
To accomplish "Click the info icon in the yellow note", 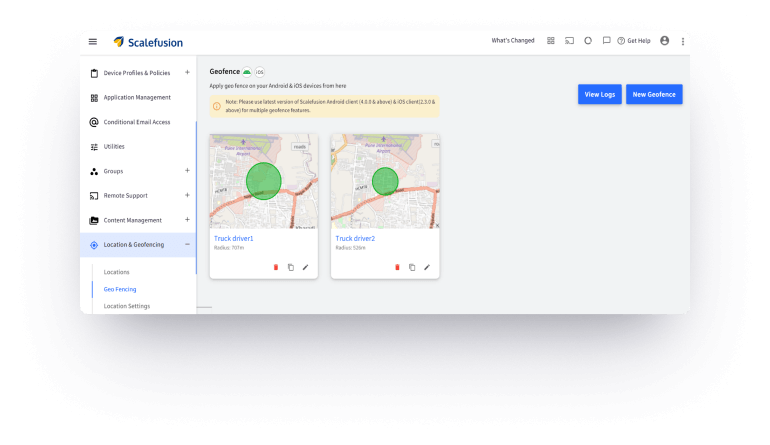I will coord(217,106).
